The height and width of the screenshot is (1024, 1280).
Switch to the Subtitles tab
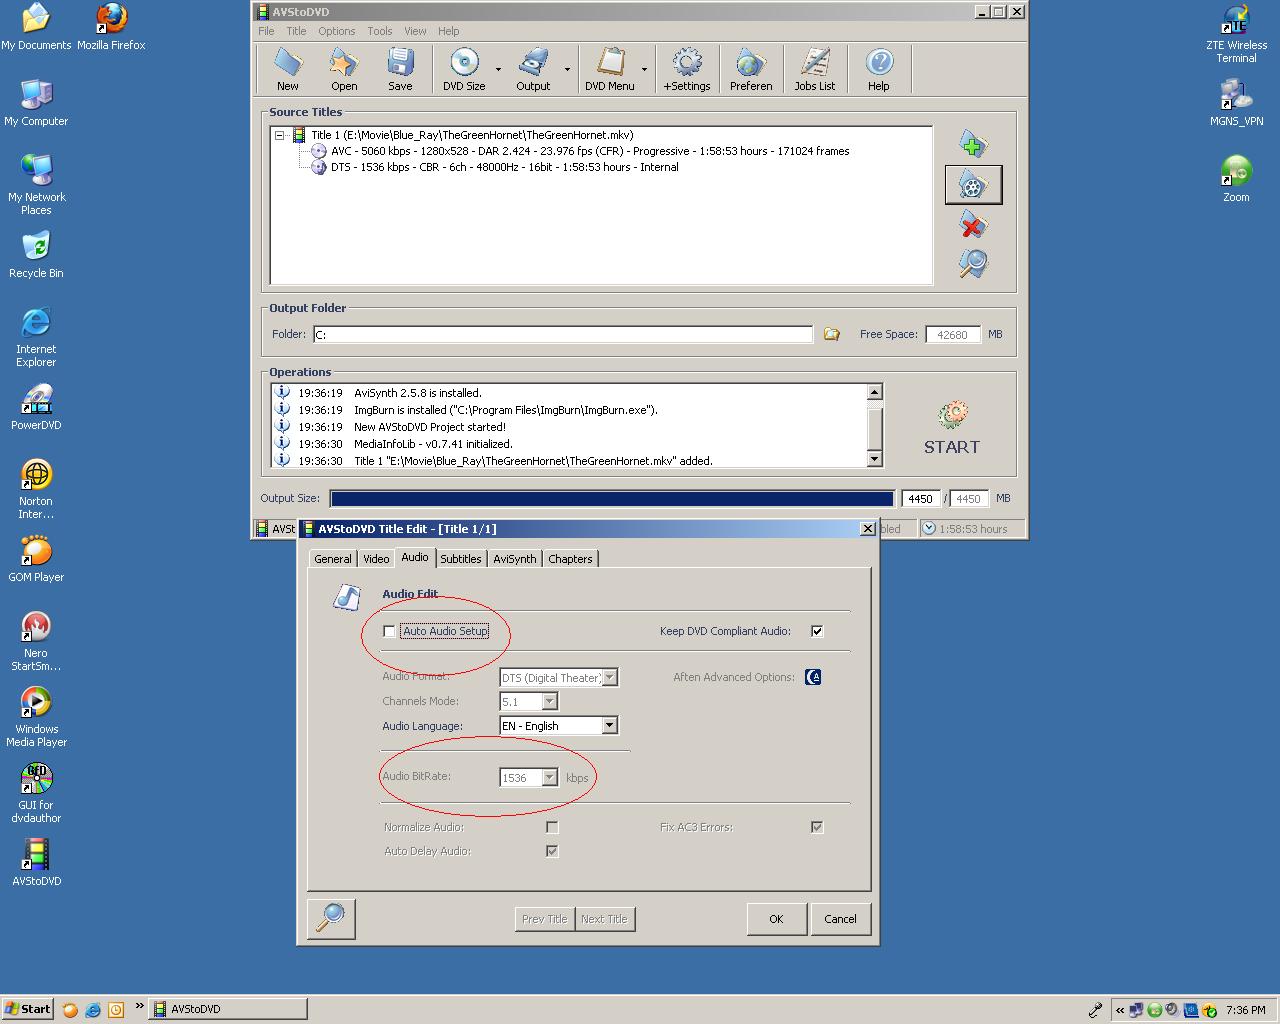click(x=461, y=559)
